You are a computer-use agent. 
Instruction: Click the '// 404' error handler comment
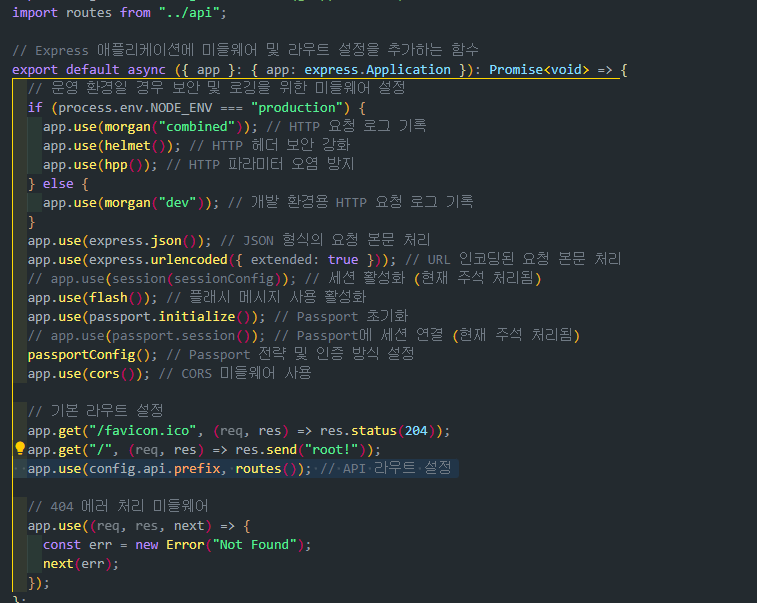(118, 506)
